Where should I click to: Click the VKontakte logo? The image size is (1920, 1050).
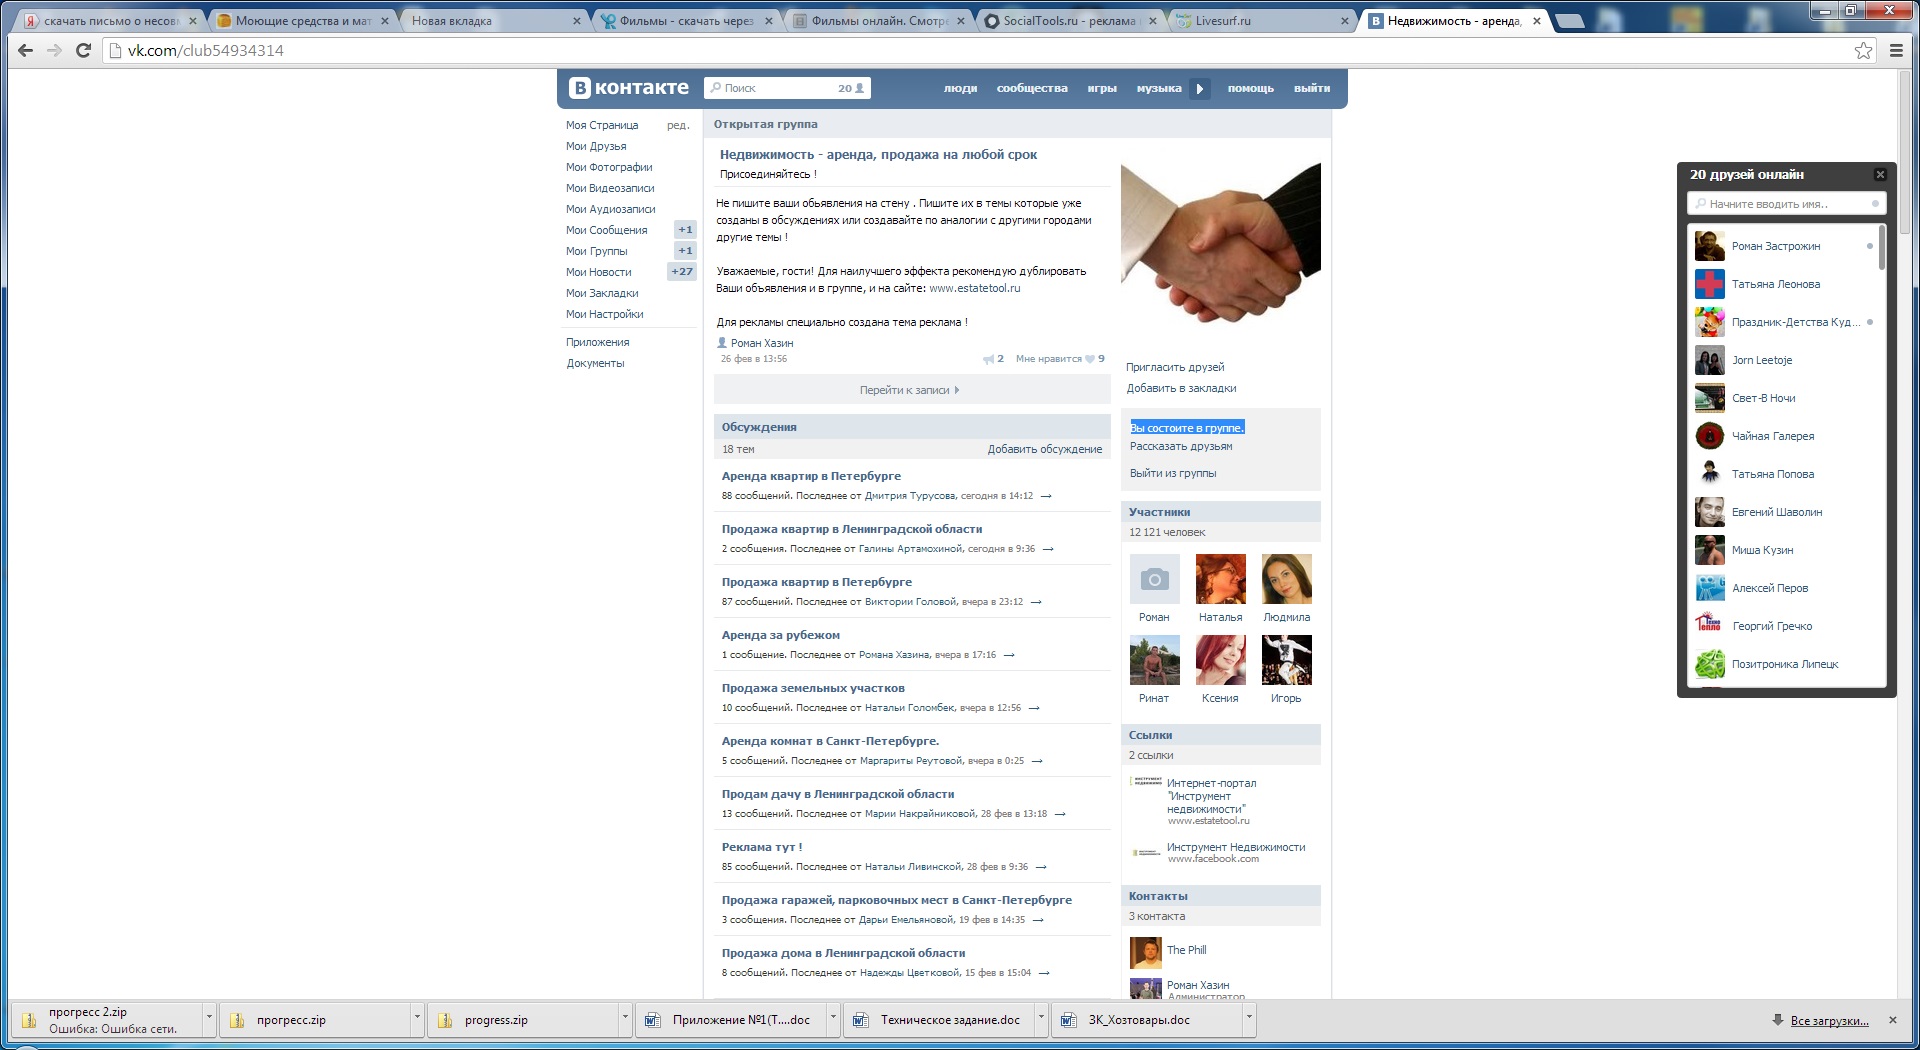pyautogui.click(x=629, y=88)
